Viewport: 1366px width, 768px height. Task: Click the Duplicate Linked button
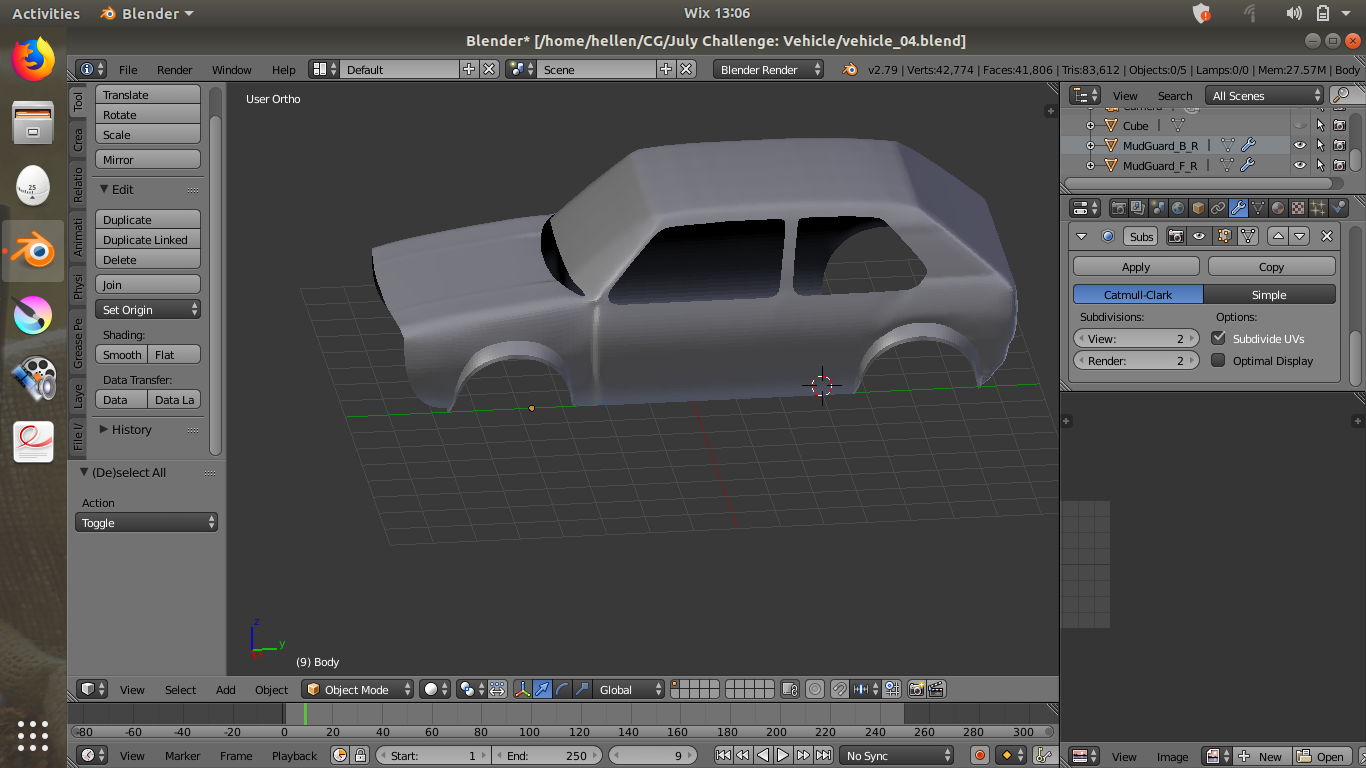coord(148,240)
